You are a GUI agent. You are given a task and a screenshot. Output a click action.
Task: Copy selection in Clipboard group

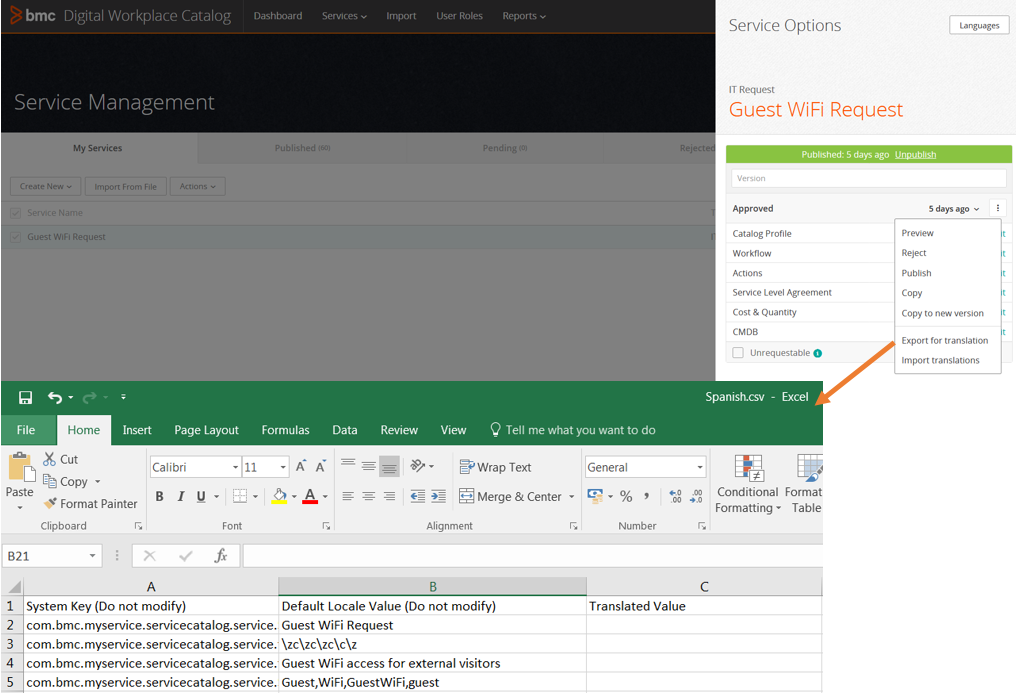point(65,481)
